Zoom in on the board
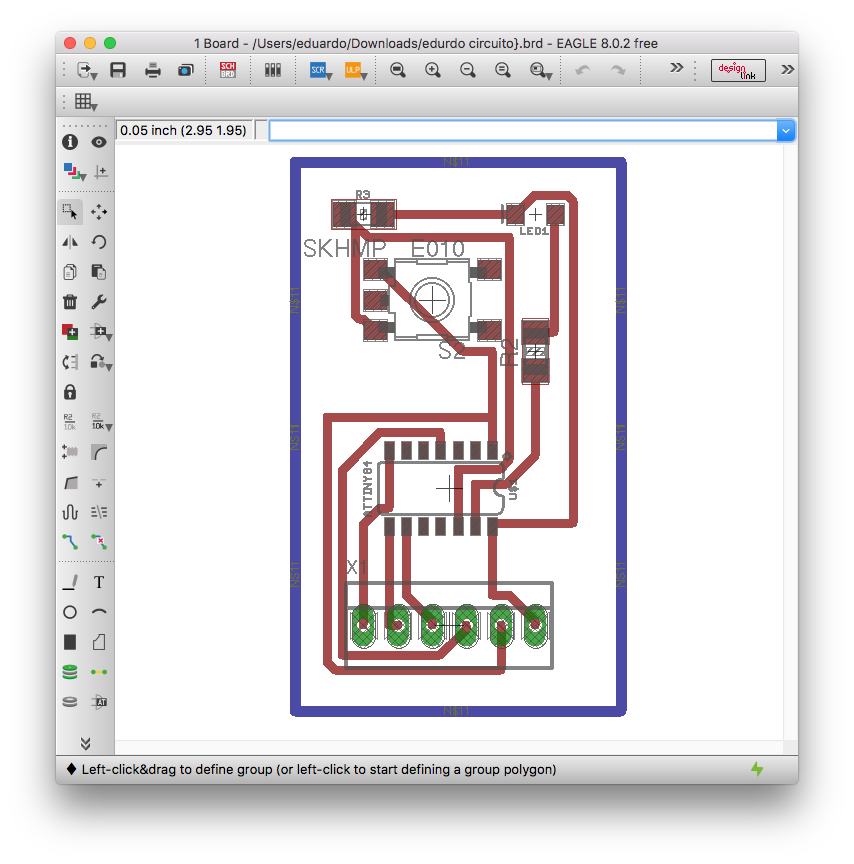 tap(433, 70)
